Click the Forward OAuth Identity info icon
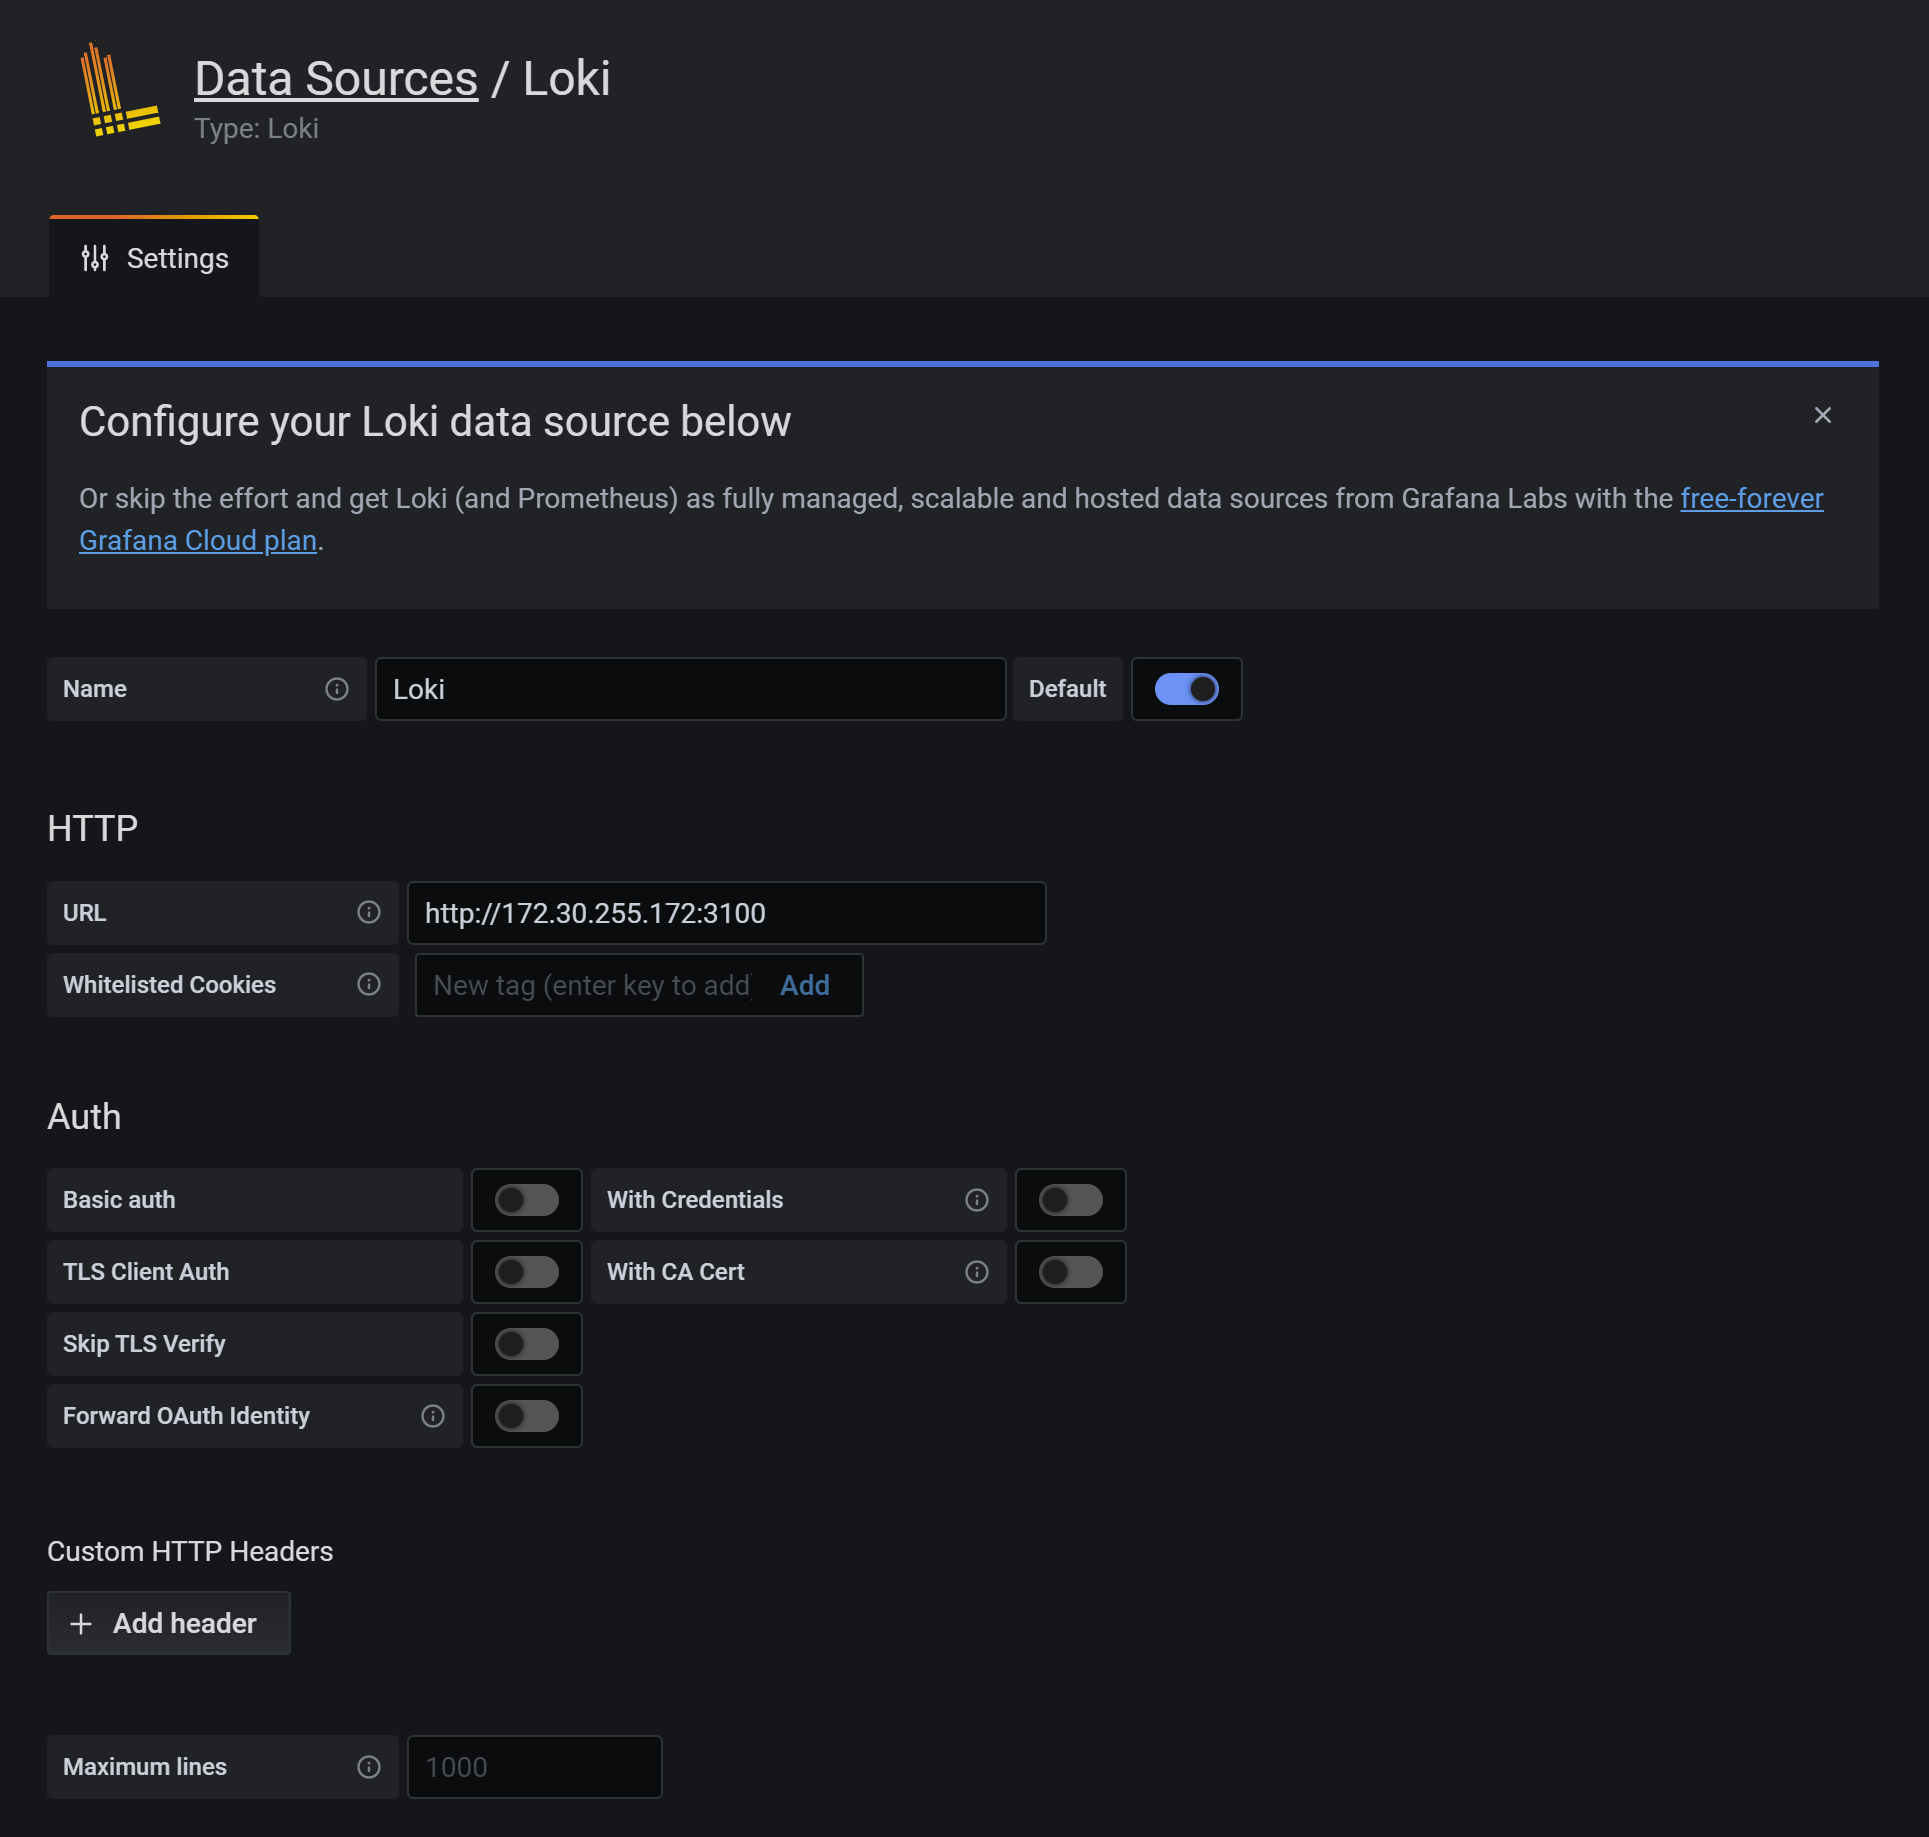 pyautogui.click(x=433, y=1416)
